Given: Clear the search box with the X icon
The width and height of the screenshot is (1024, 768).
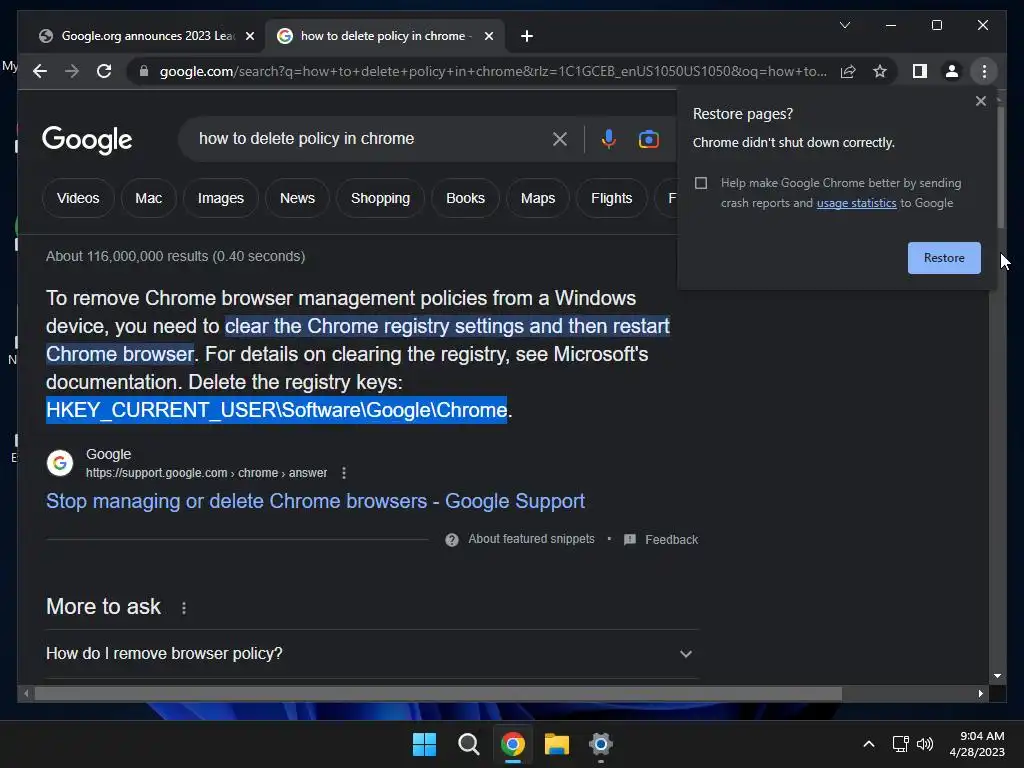Looking at the screenshot, I should pos(560,139).
